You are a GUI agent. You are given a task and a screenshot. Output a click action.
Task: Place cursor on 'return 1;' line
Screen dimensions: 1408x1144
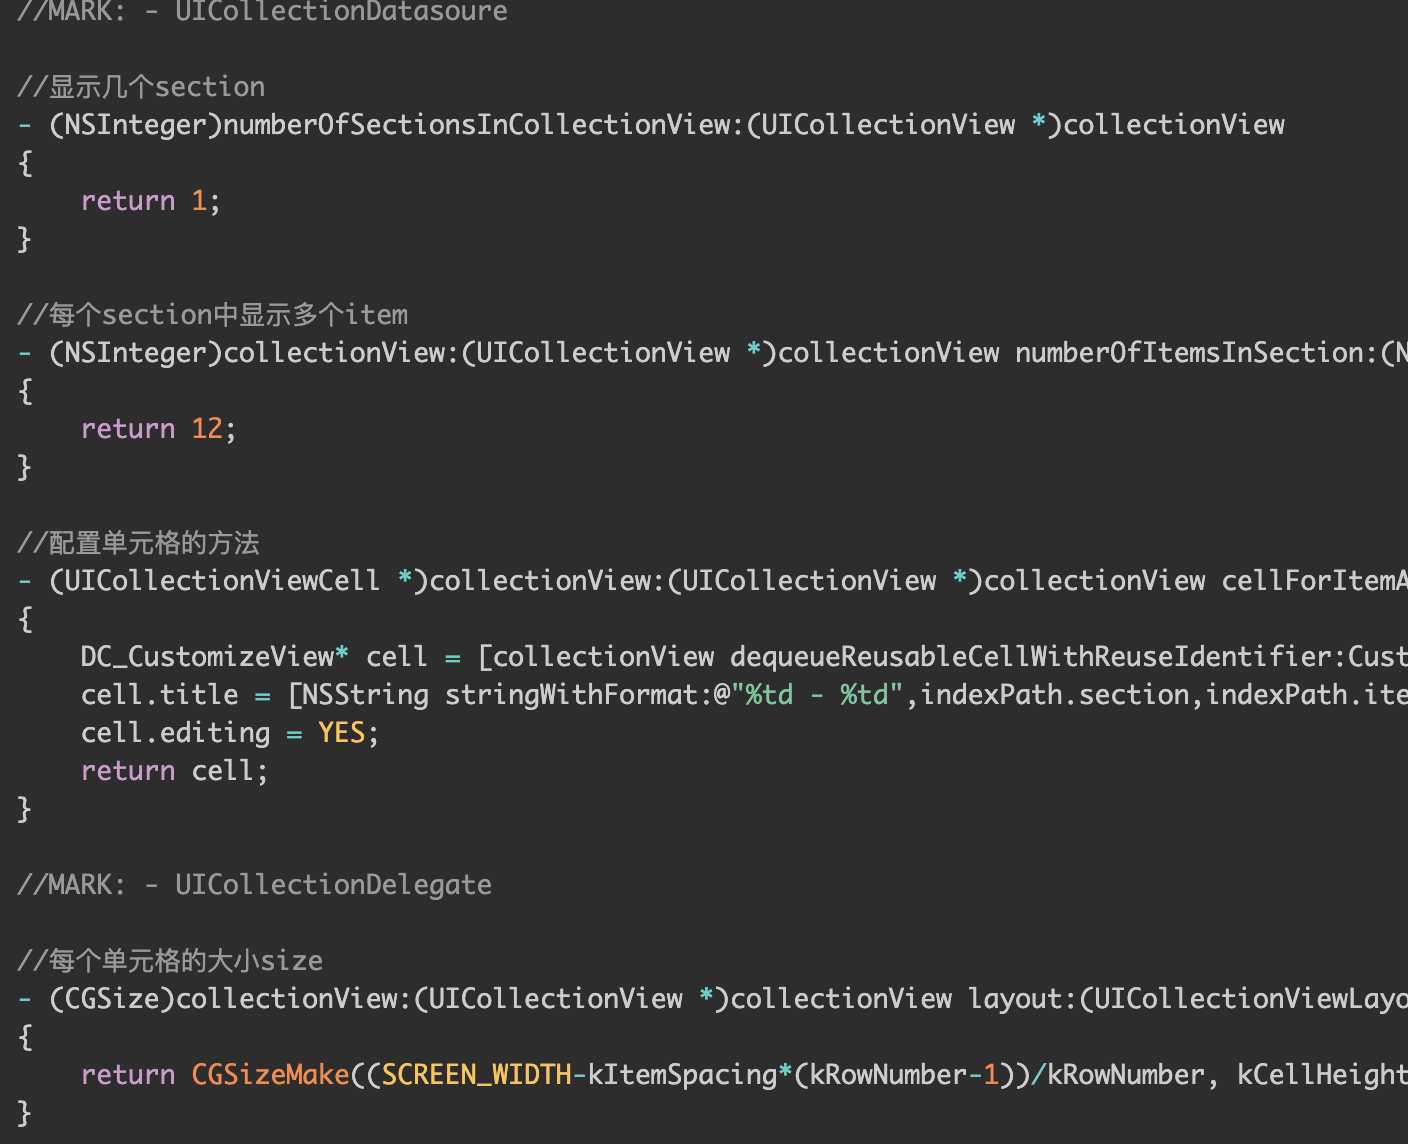[x=150, y=201]
